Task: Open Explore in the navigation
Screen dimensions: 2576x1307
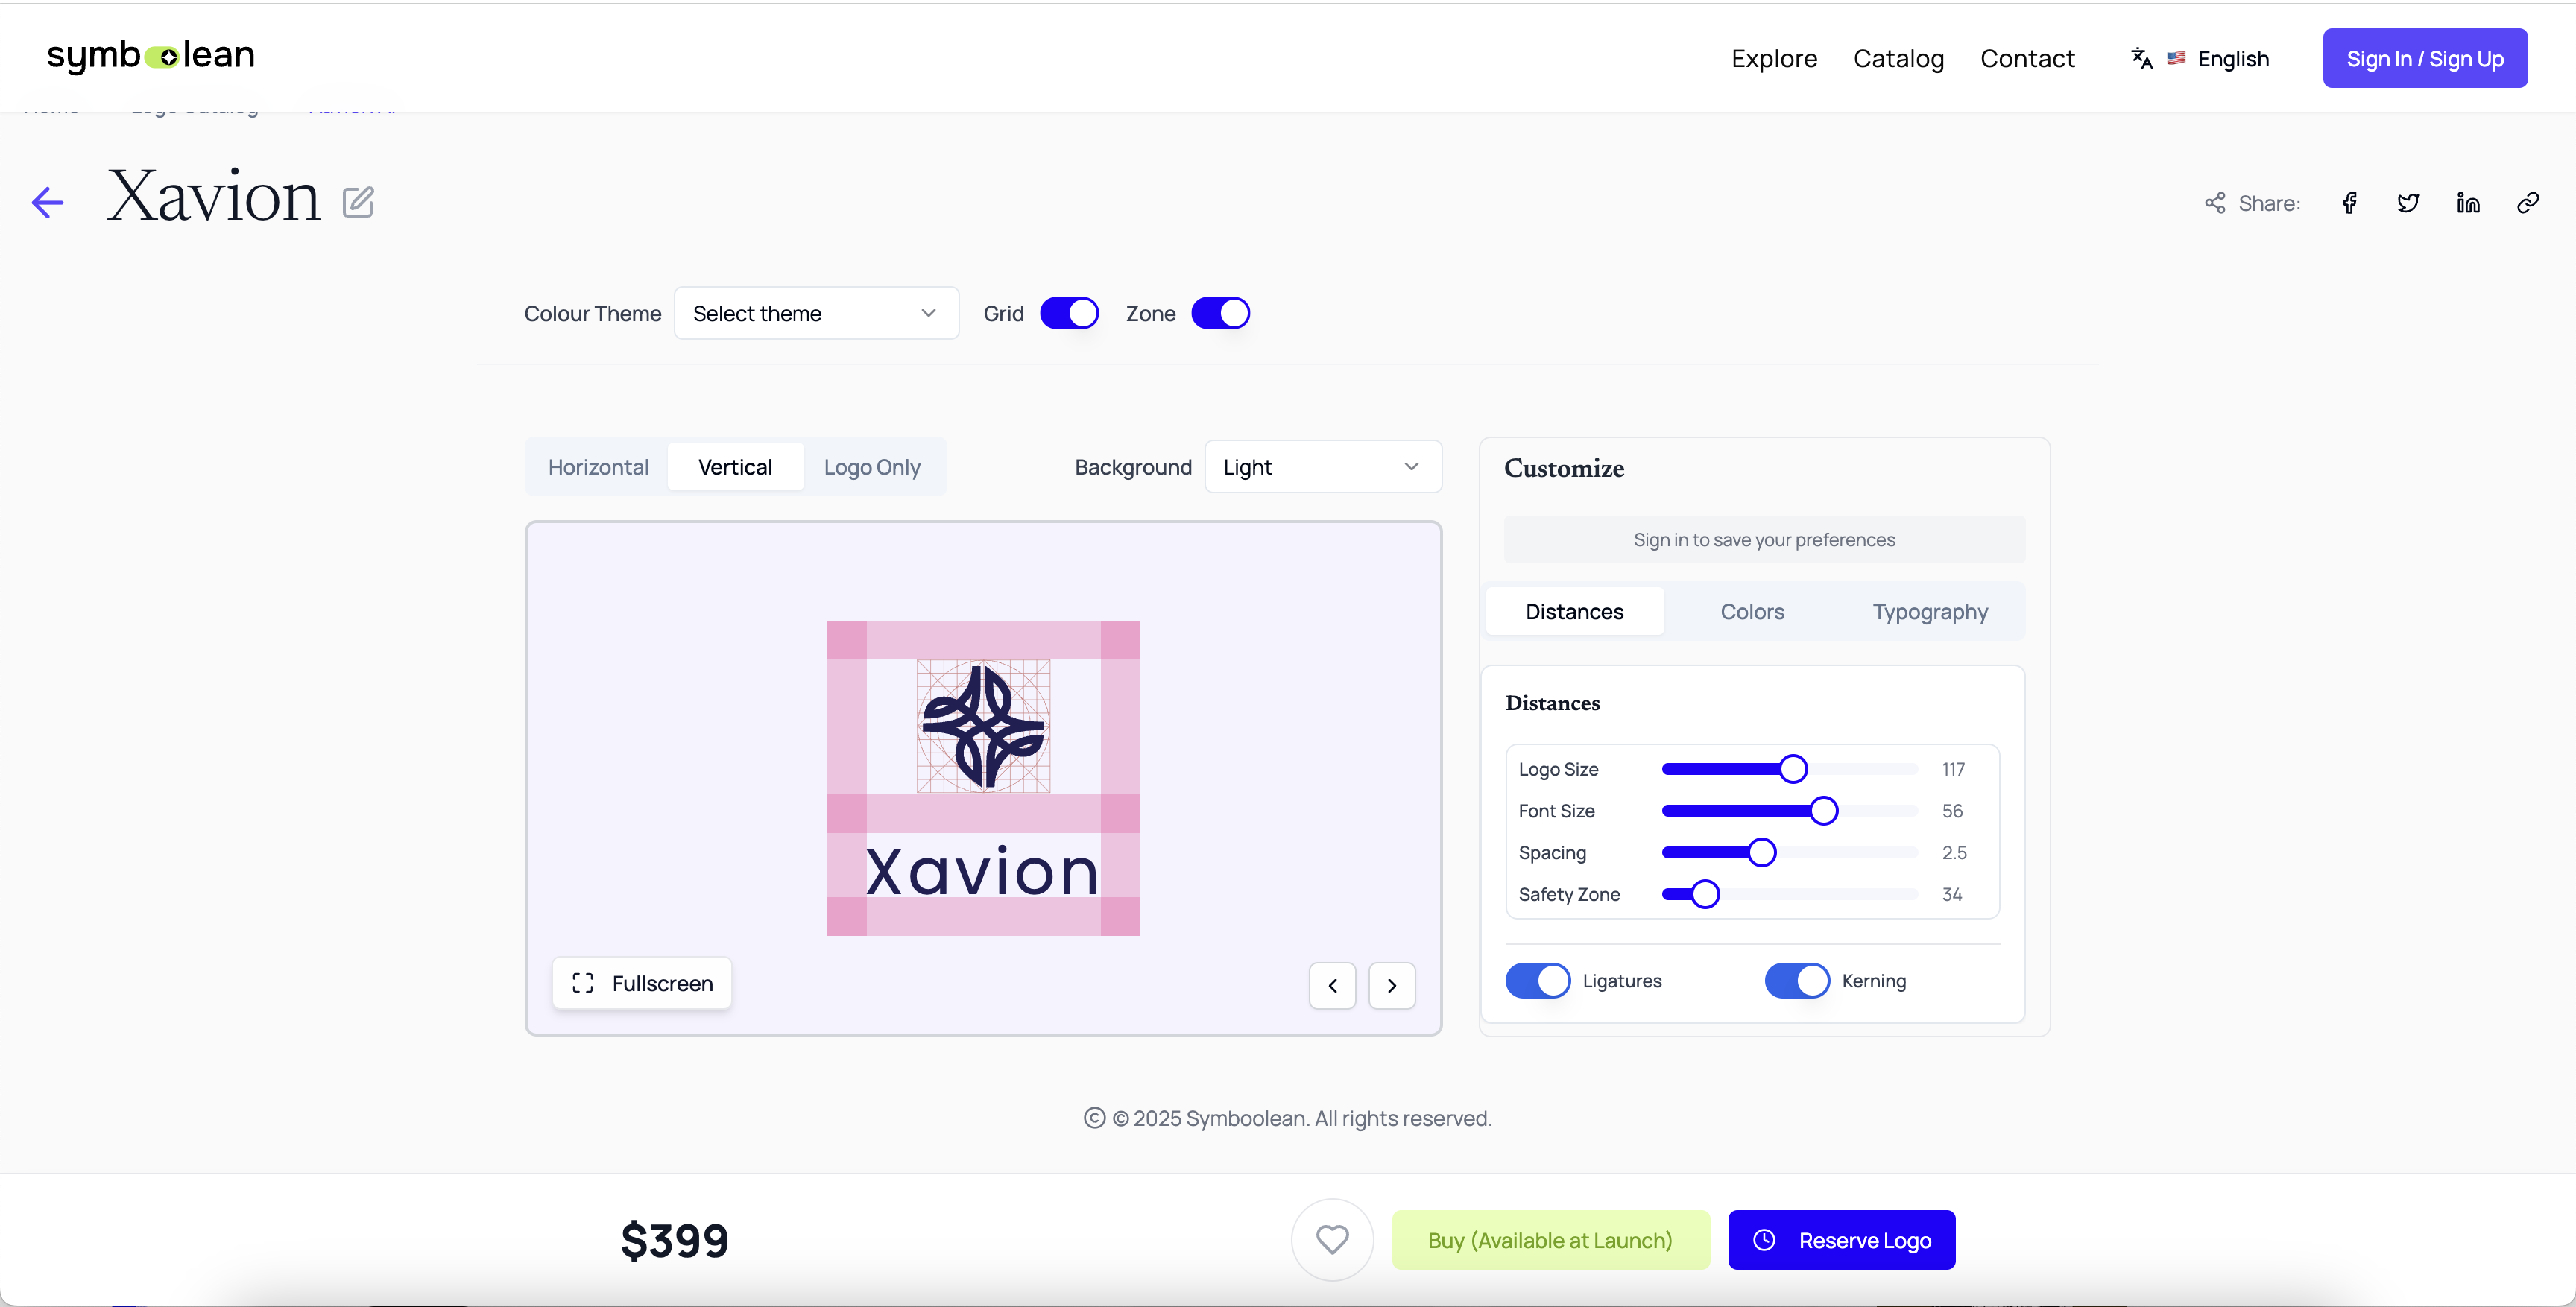Action: click(1774, 59)
